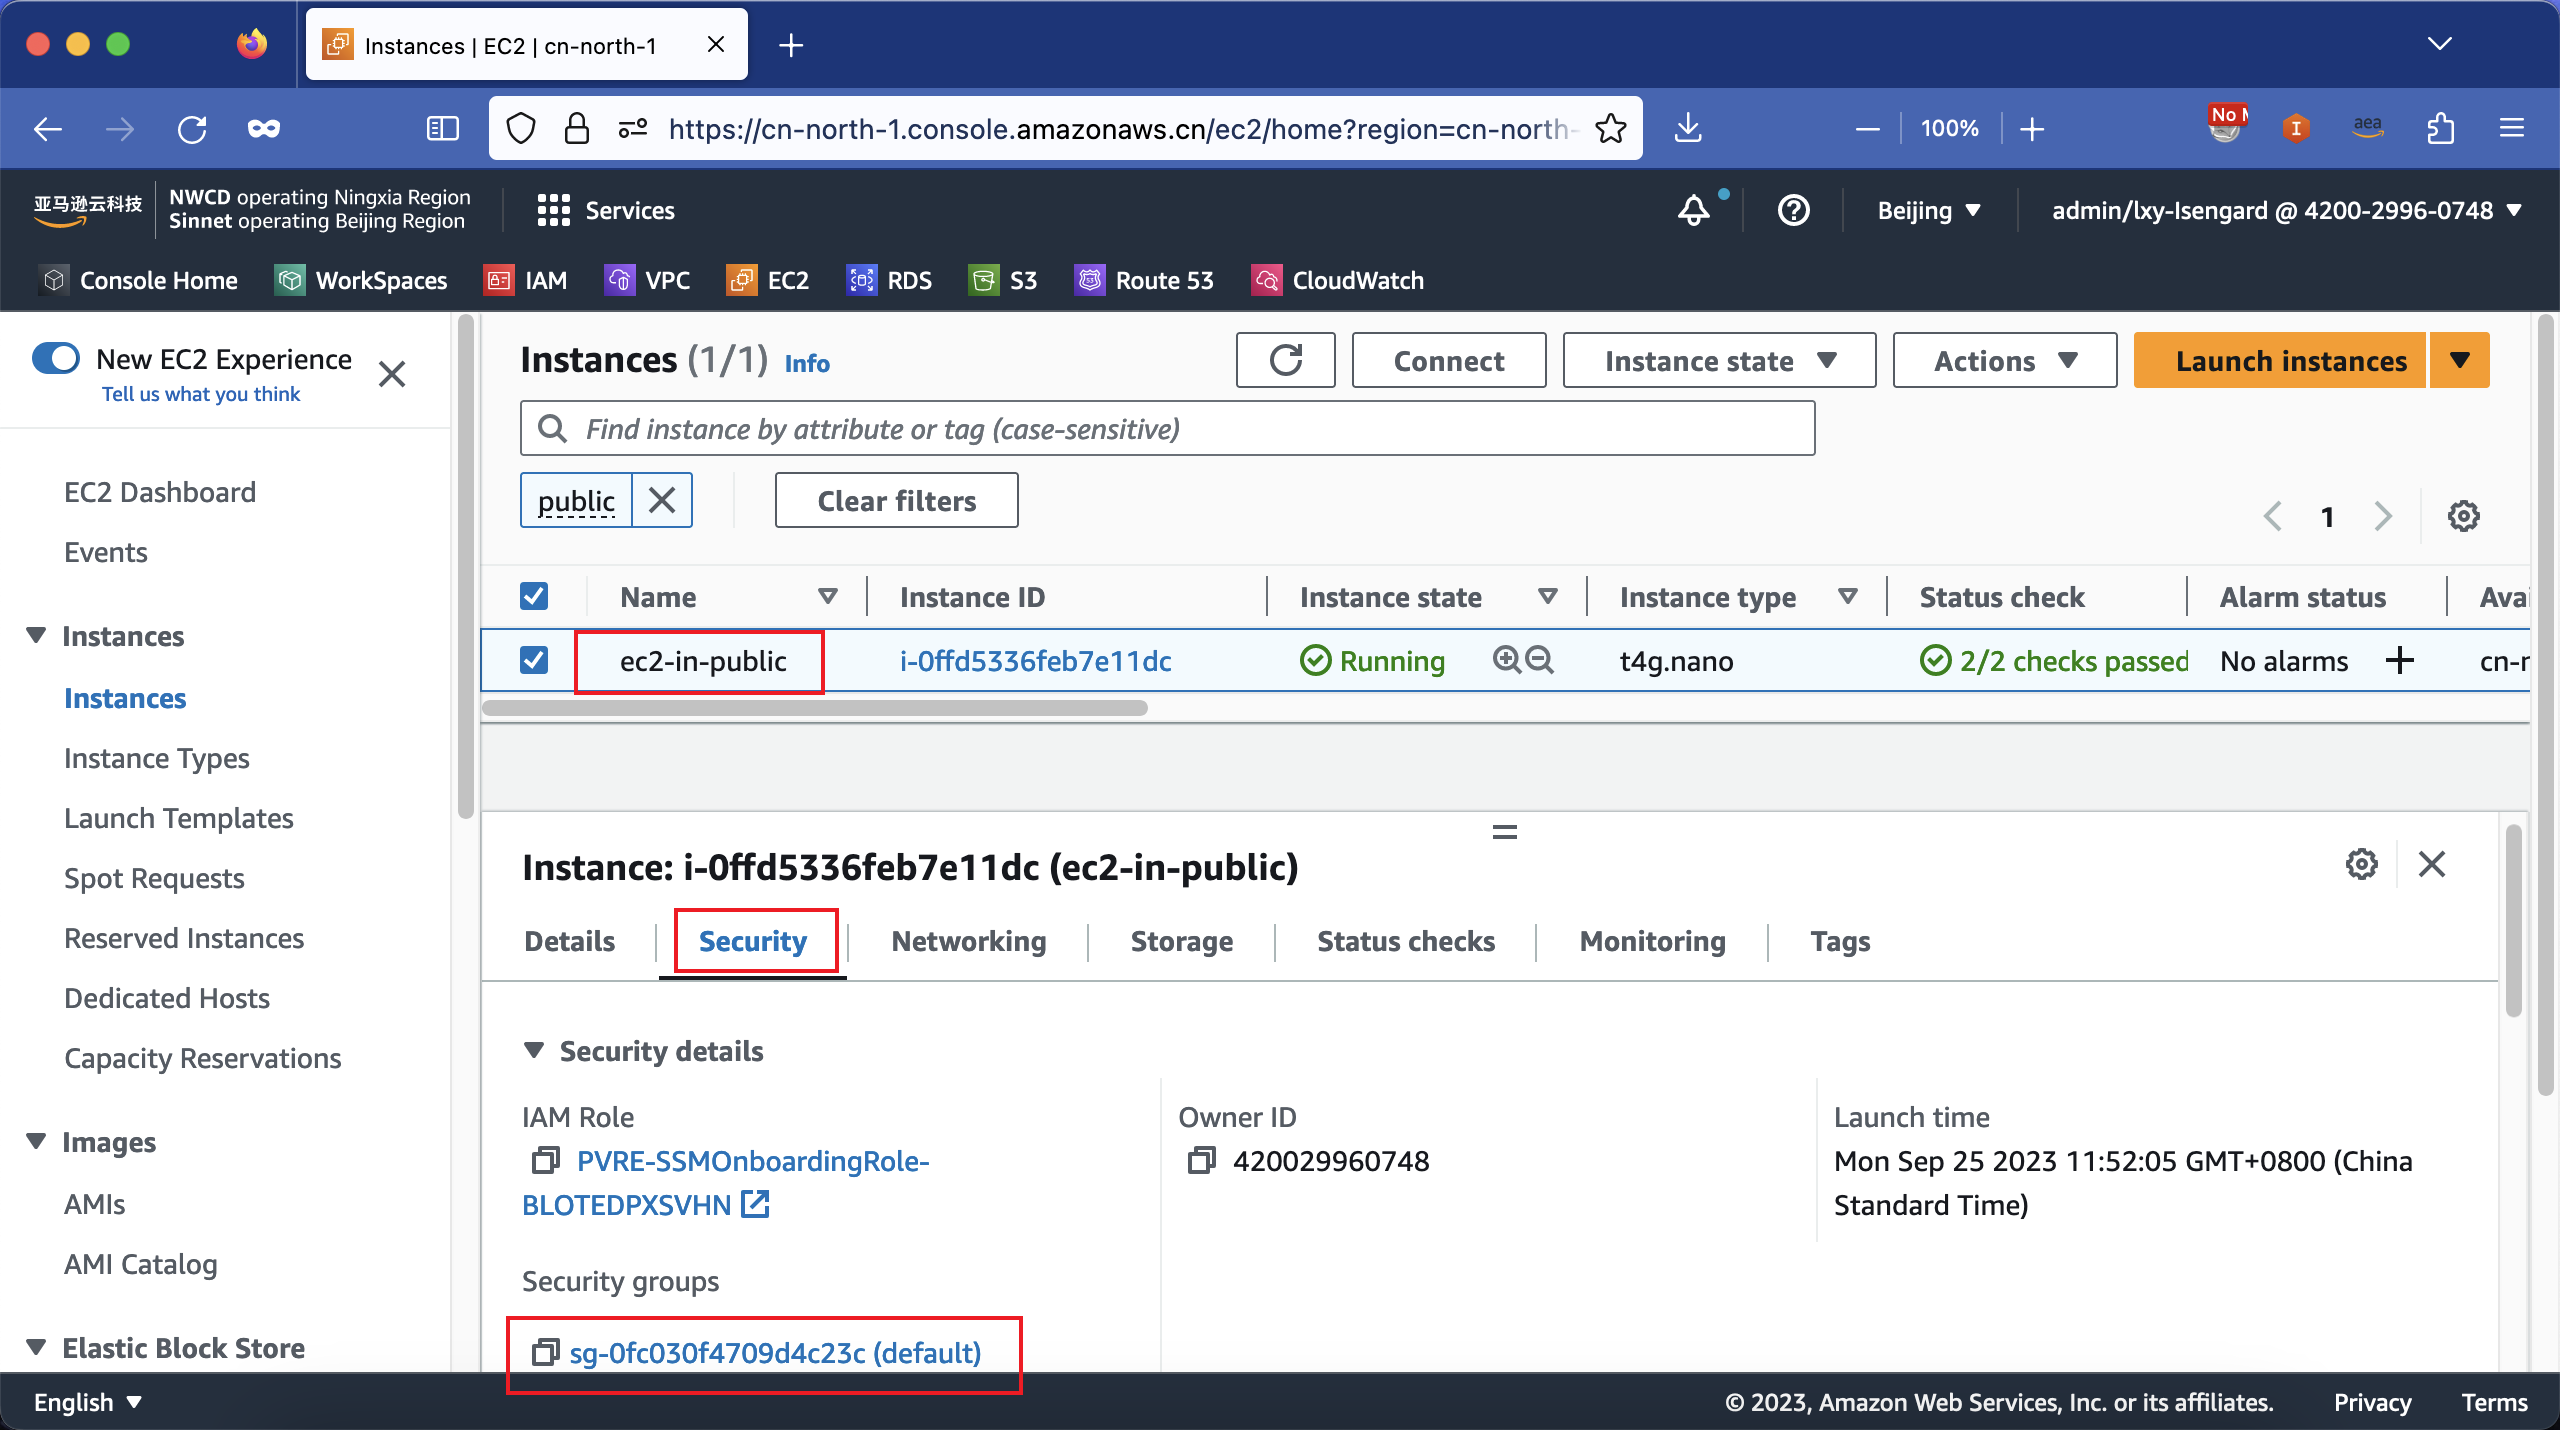Dismiss the New EC2 Experience banner

tap(392, 374)
